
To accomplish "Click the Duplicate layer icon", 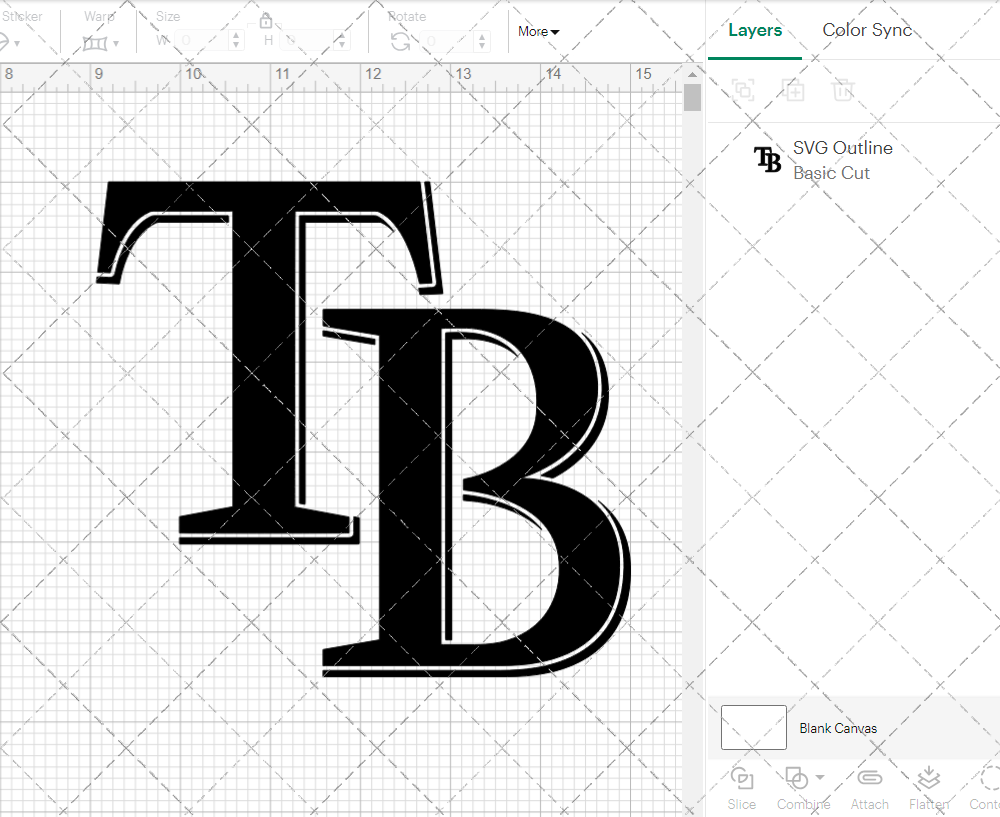I will point(793,90).
